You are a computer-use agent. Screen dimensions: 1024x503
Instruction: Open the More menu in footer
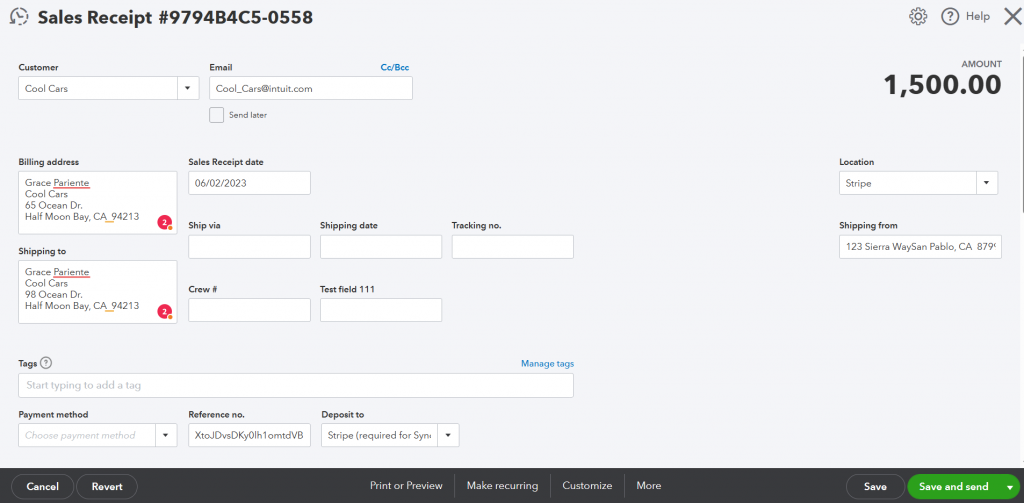[x=648, y=486]
